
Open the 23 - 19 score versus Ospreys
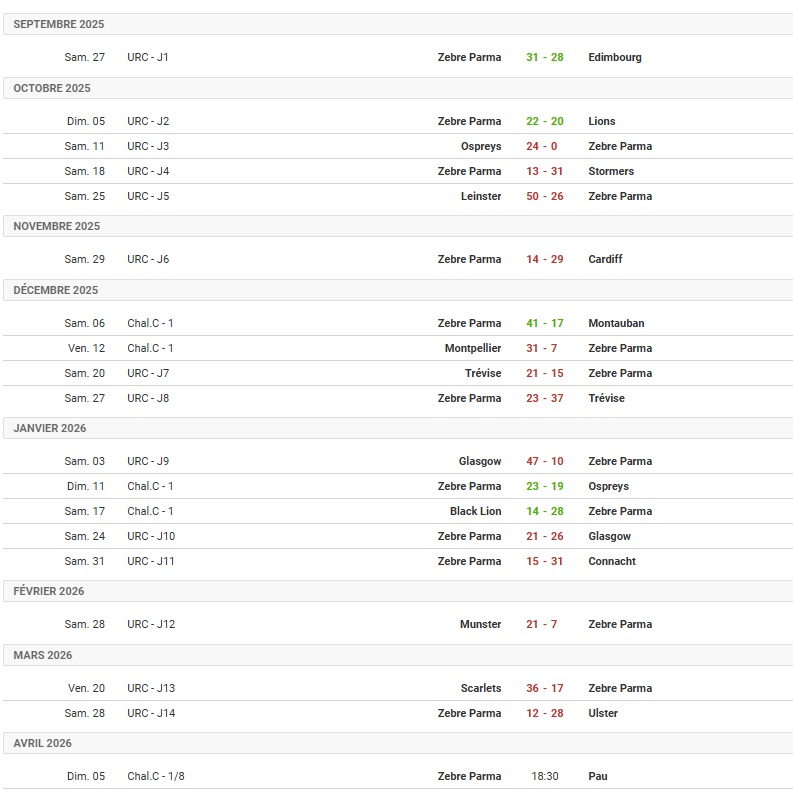544,487
